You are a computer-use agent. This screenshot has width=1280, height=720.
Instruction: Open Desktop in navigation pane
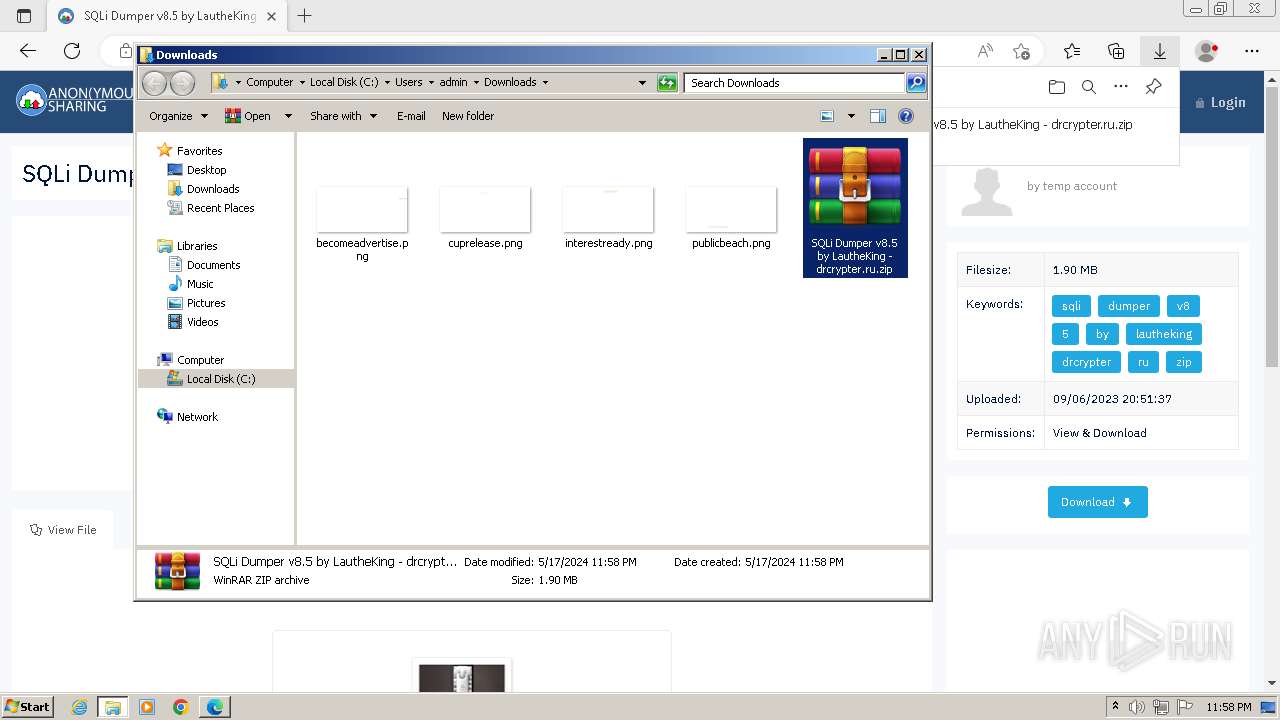(206, 170)
